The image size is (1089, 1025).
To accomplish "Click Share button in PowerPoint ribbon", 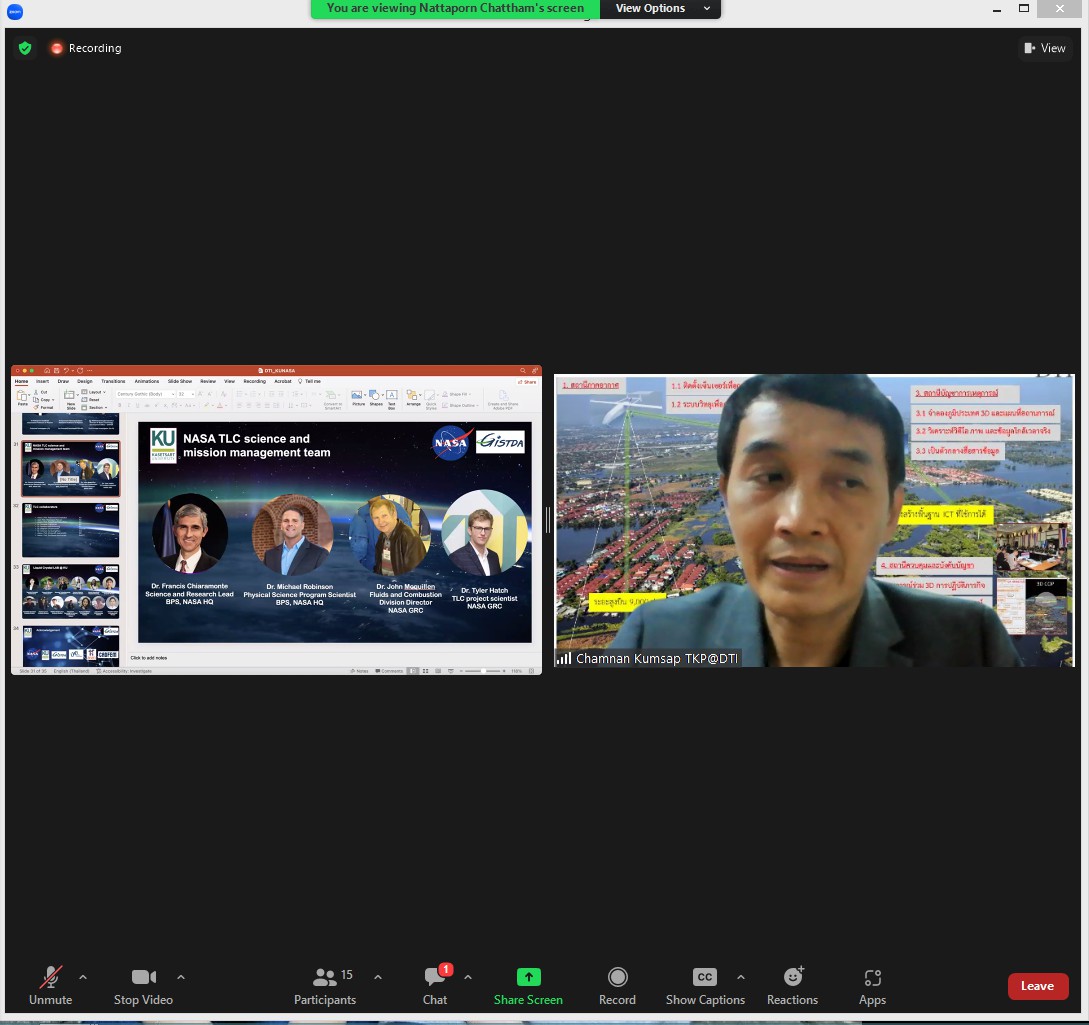I will (526, 382).
